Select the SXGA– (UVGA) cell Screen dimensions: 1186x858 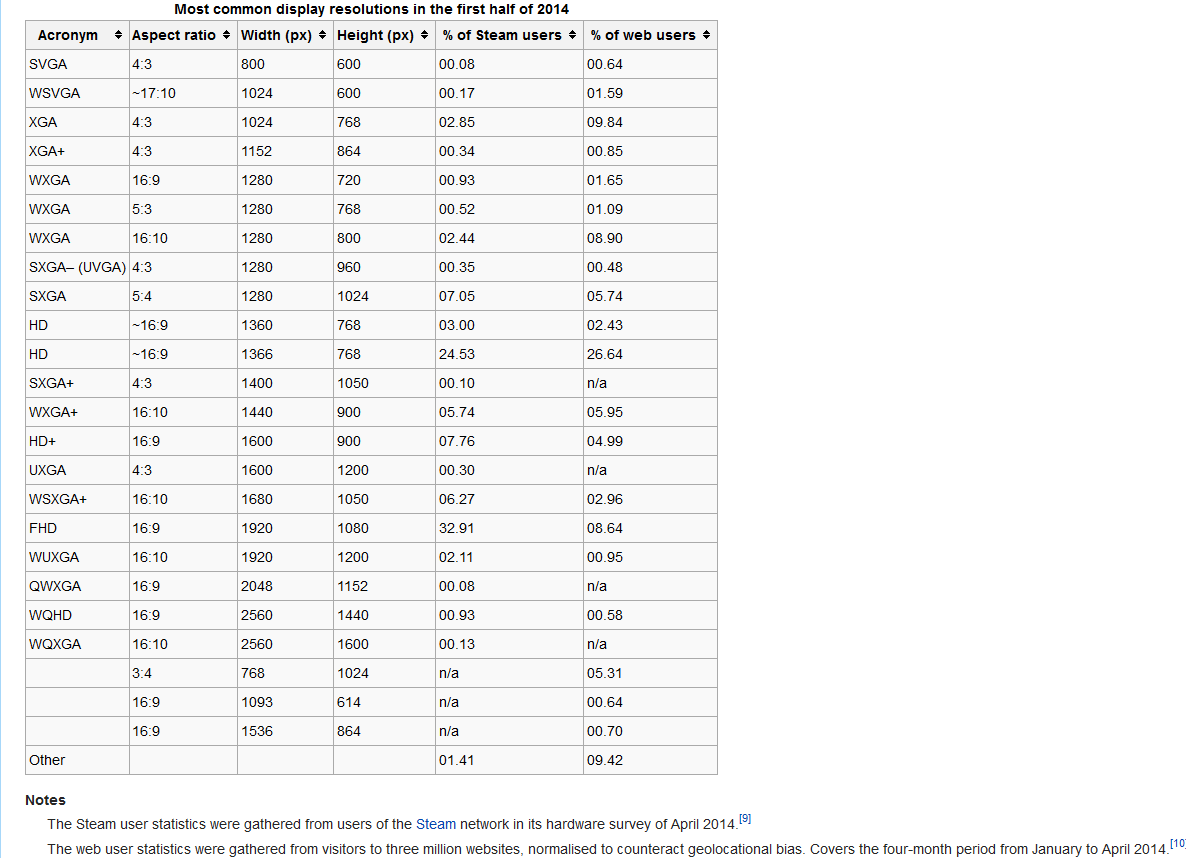77,267
